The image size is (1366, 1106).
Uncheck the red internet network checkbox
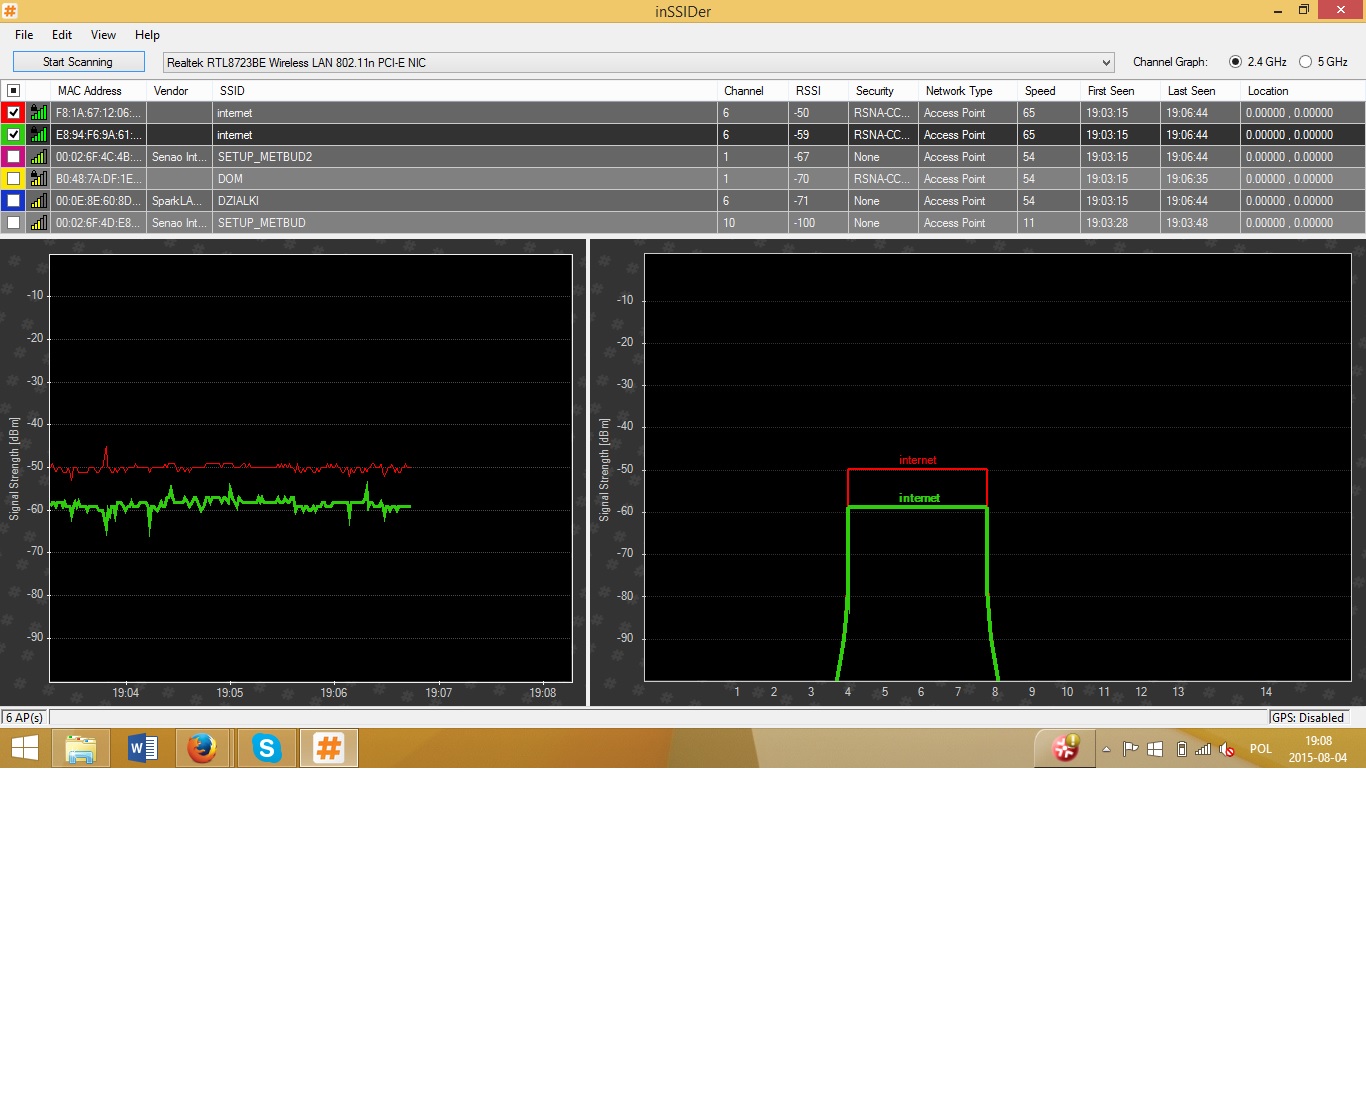click(14, 113)
